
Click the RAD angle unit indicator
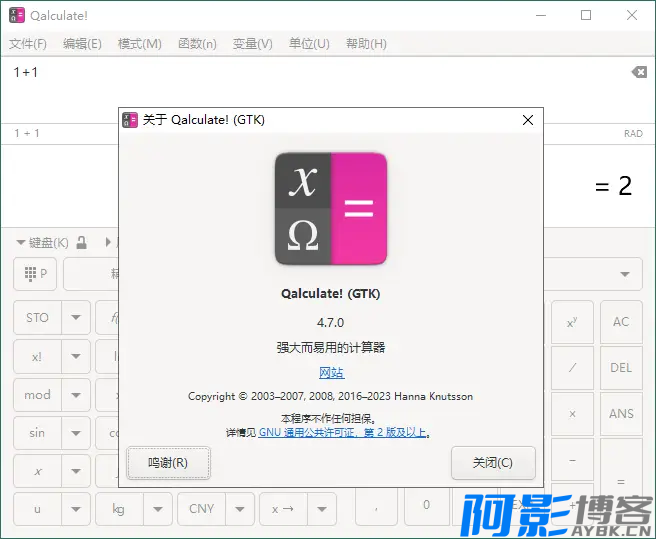click(x=633, y=134)
